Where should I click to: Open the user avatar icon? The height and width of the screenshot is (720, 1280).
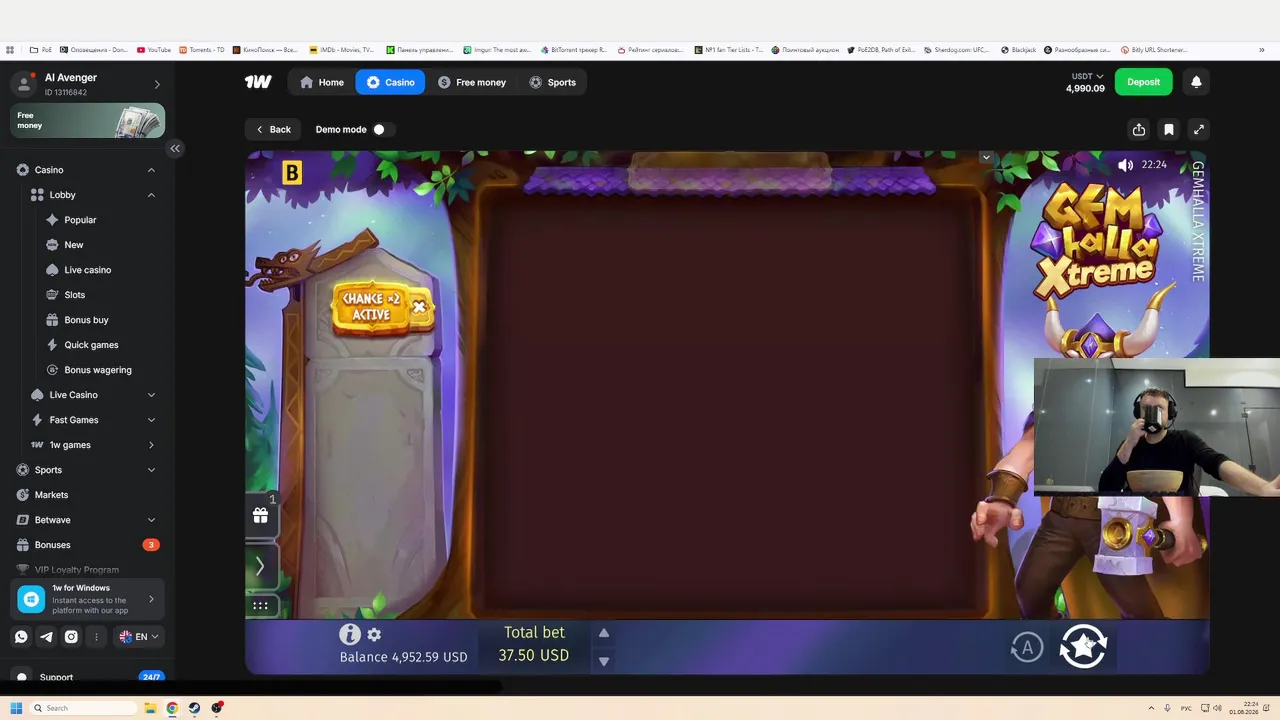click(24, 84)
